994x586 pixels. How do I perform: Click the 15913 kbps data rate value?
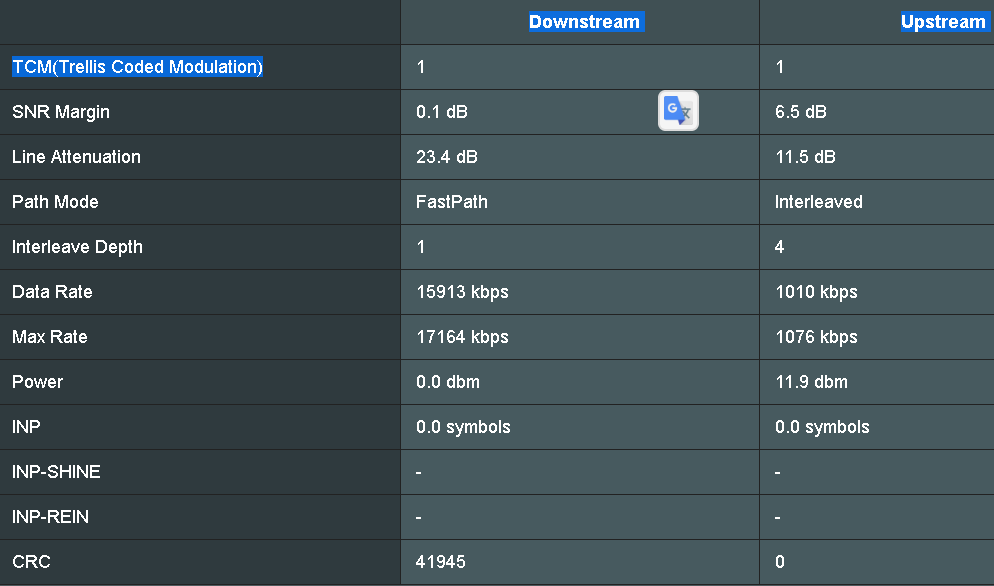[462, 292]
